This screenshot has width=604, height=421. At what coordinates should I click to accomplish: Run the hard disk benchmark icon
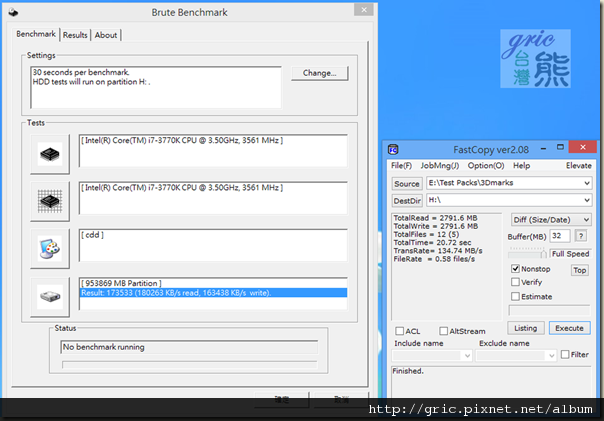point(50,297)
